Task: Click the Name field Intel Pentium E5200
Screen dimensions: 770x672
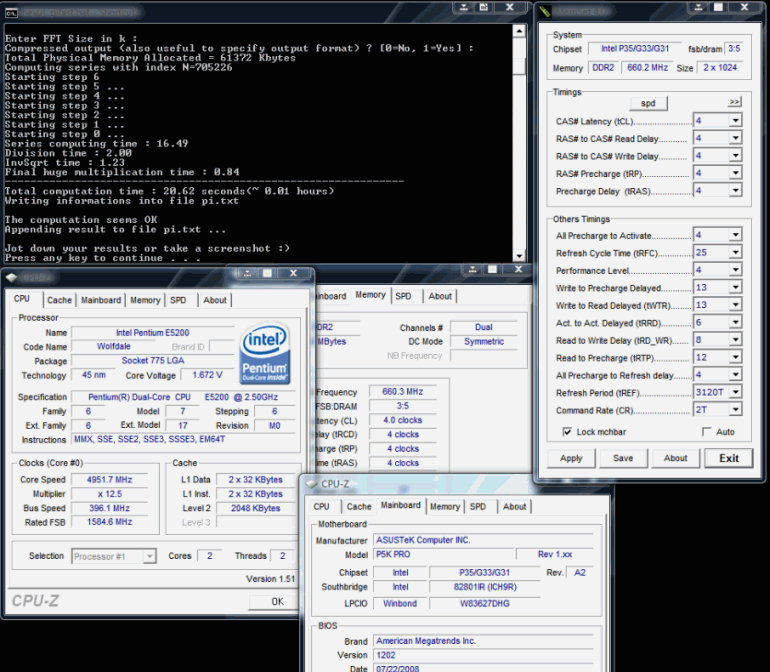Action: tap(153, 333)
